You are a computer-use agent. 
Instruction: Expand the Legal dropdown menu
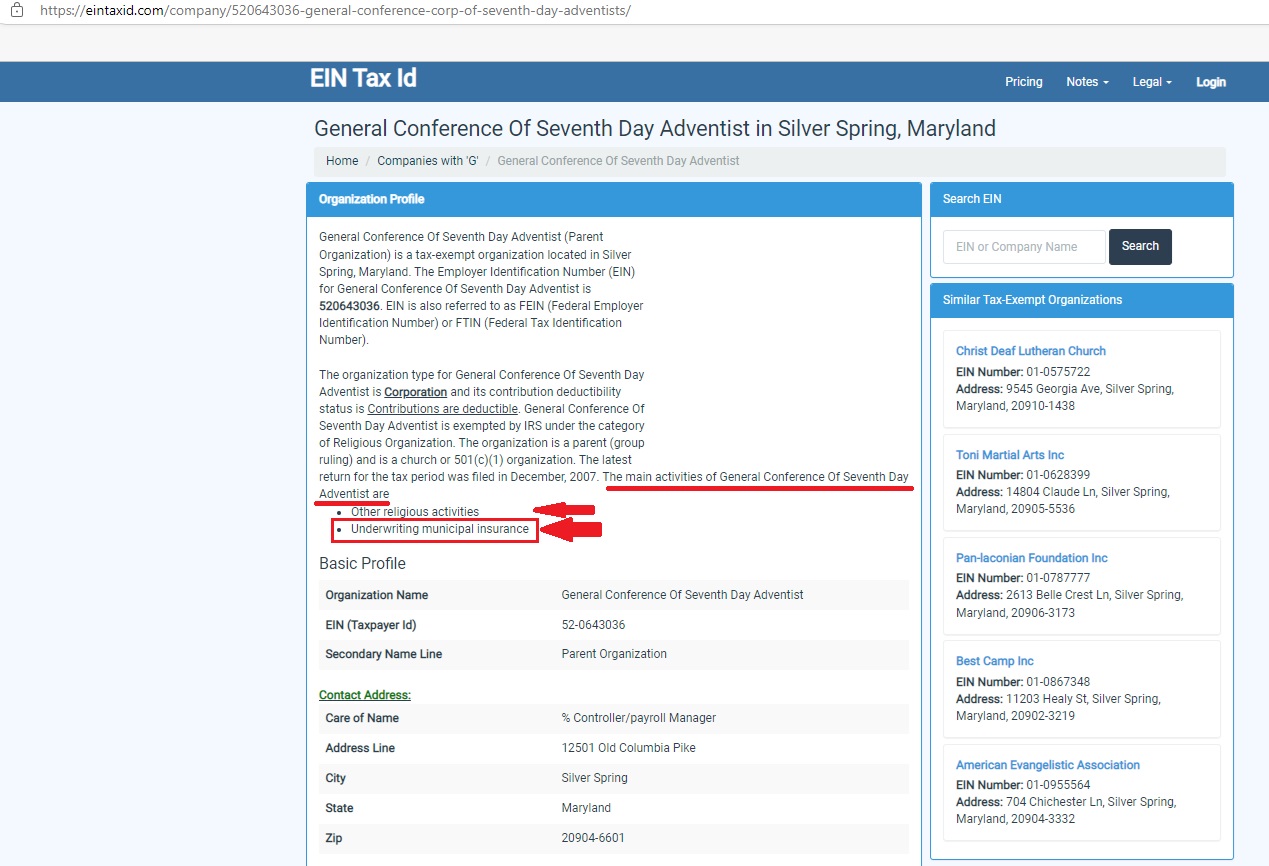[x=1151, y=82]
